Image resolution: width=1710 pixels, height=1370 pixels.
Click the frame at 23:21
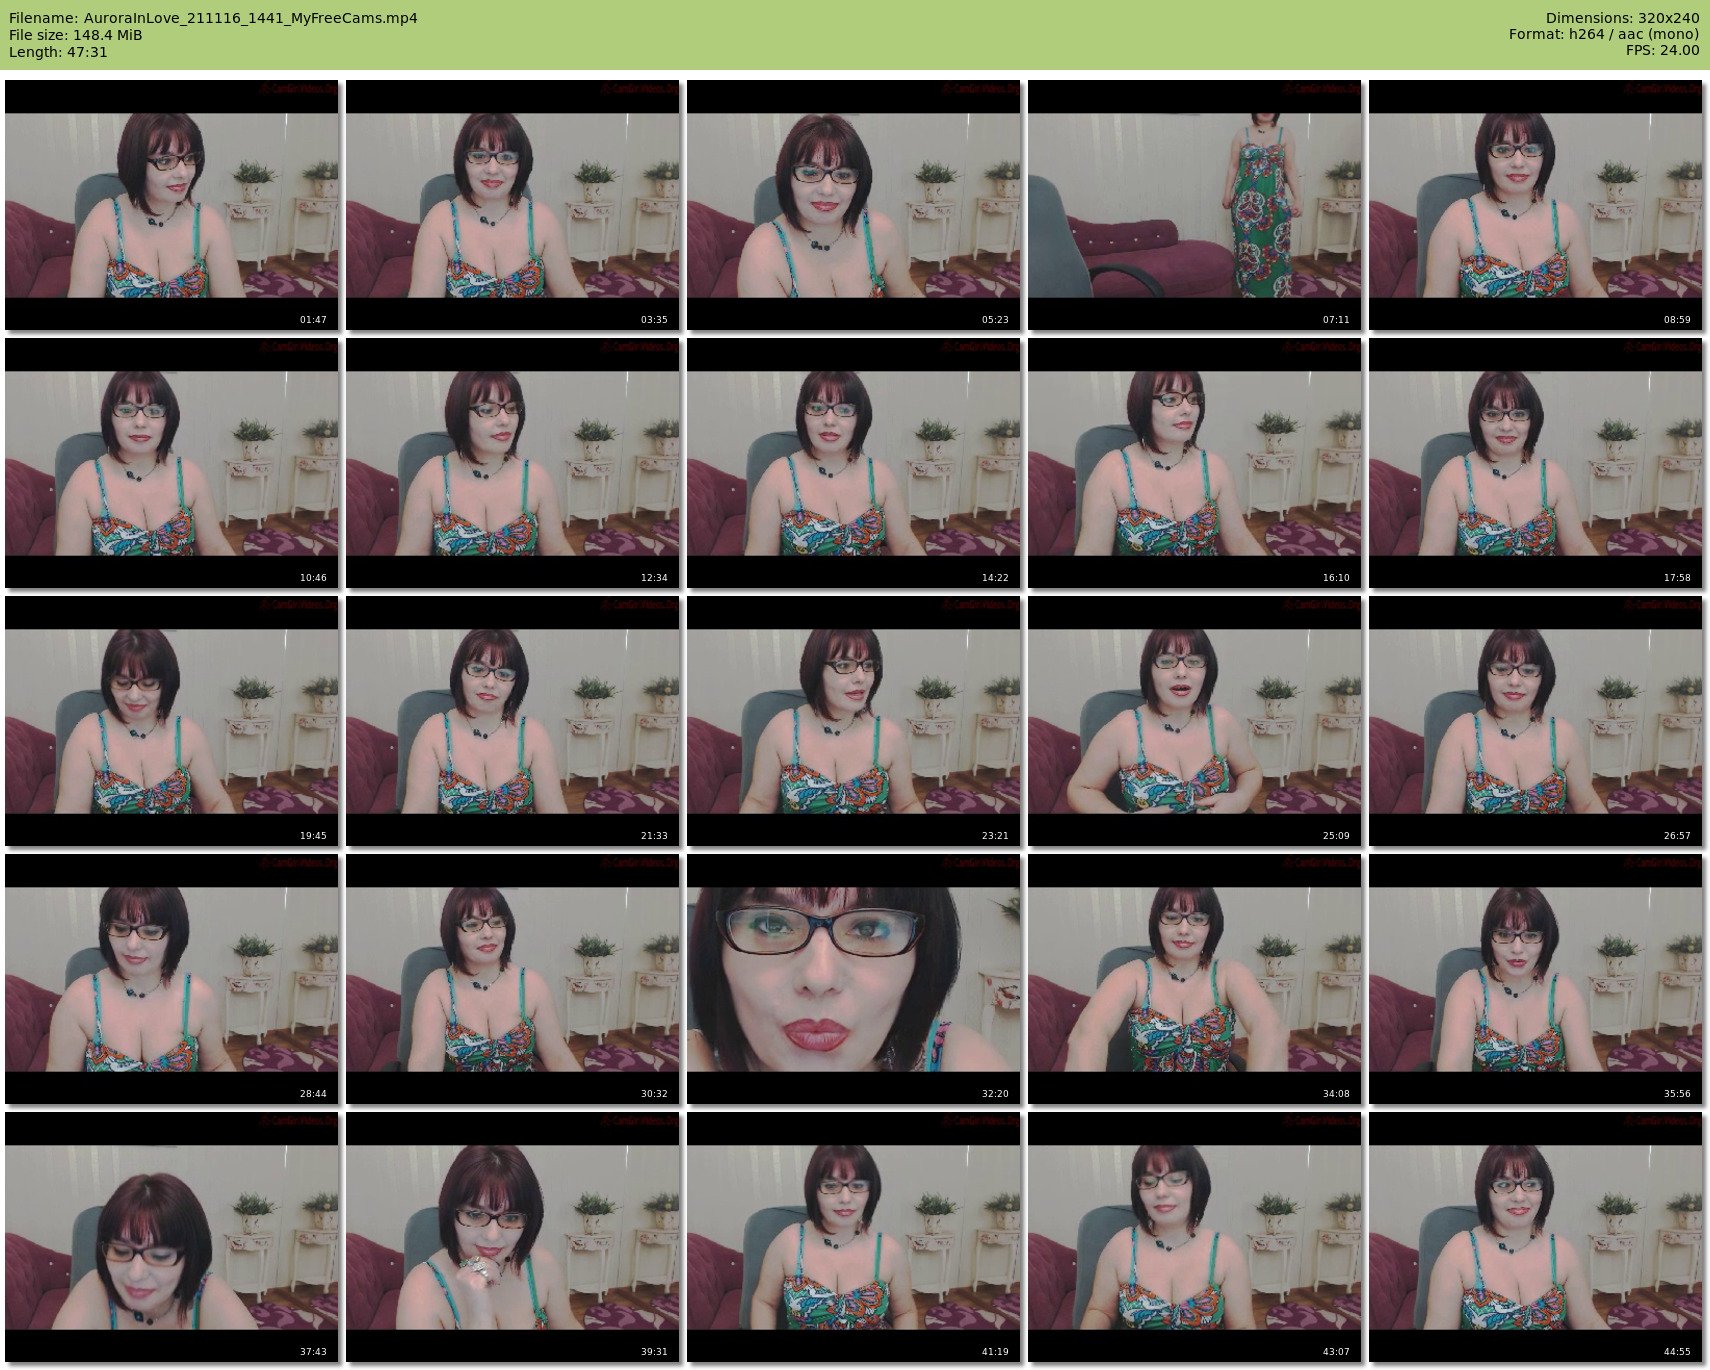click(853, 721)
